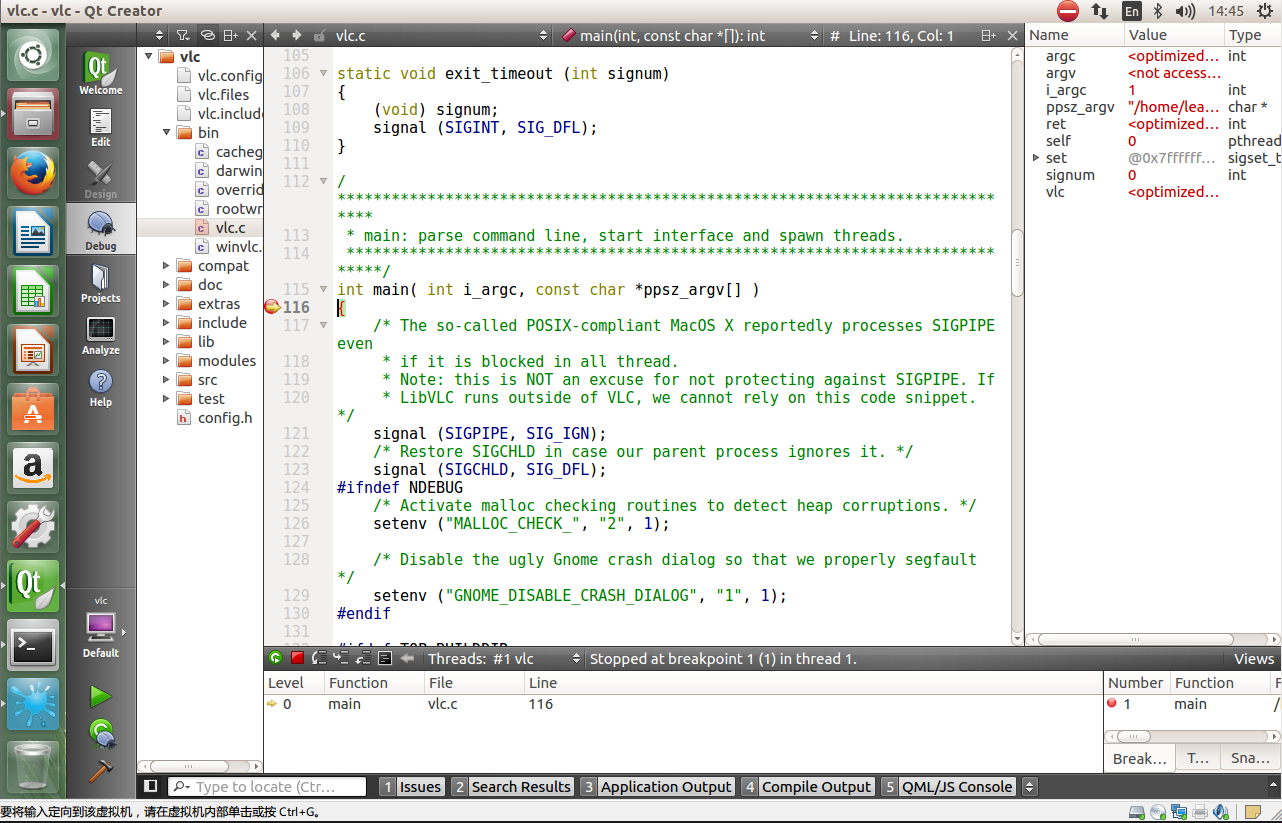Click the filter tree funnel icon
Viewport: 1282px width, 823px height.
(183, 35)
